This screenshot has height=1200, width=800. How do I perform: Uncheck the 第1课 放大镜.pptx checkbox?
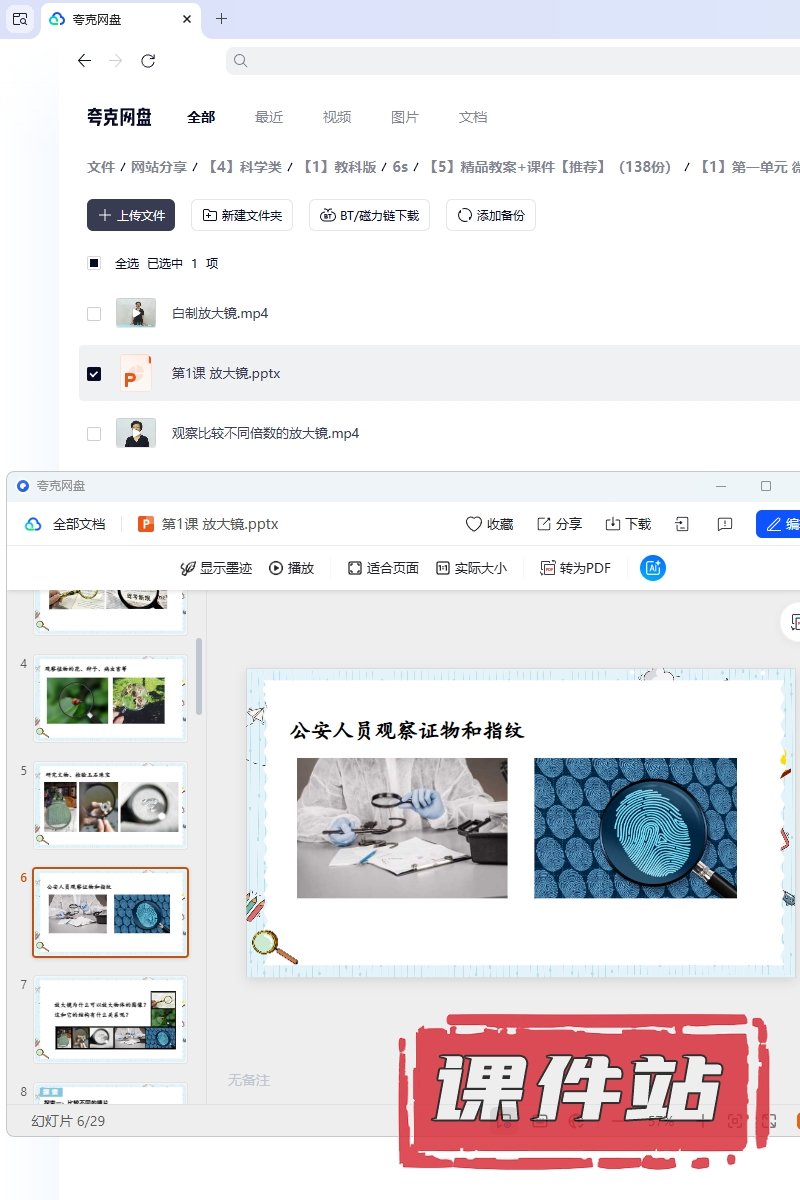point(94,374)
